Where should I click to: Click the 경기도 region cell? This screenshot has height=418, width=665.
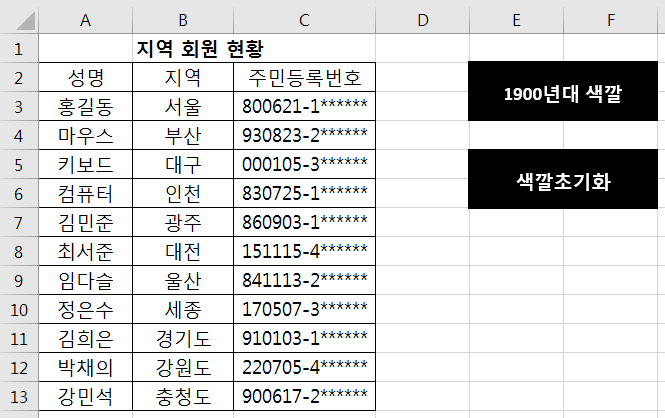click(183, 338)
